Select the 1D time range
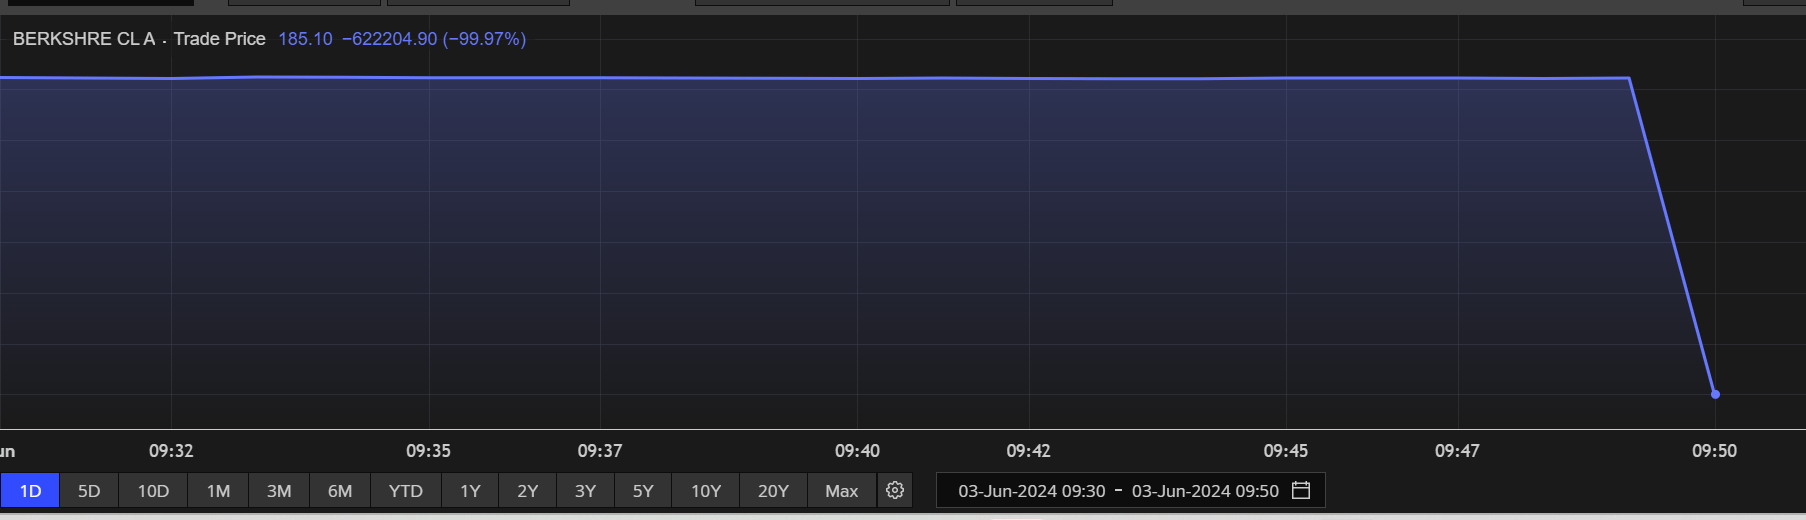The width and height of the screenshot is (1806, 520). click(x=30, y=491)
